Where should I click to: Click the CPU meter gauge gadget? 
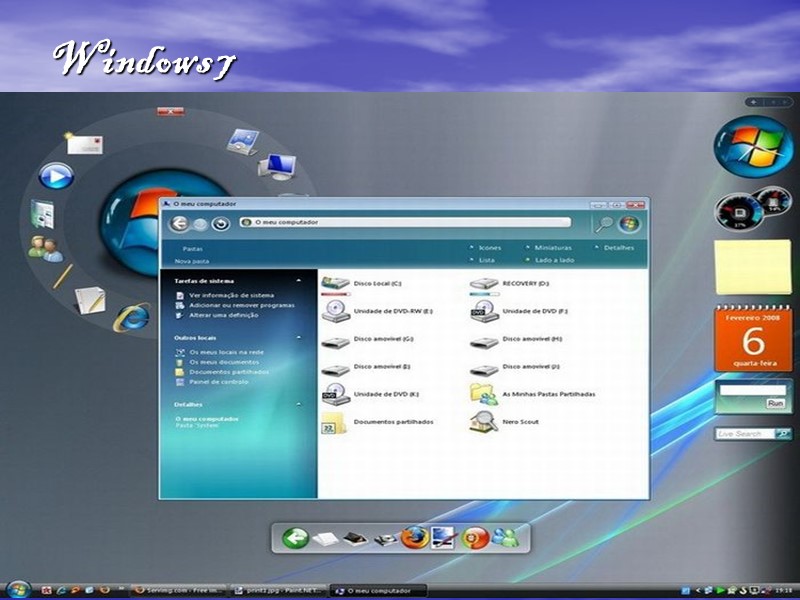[x=740, y=212]
